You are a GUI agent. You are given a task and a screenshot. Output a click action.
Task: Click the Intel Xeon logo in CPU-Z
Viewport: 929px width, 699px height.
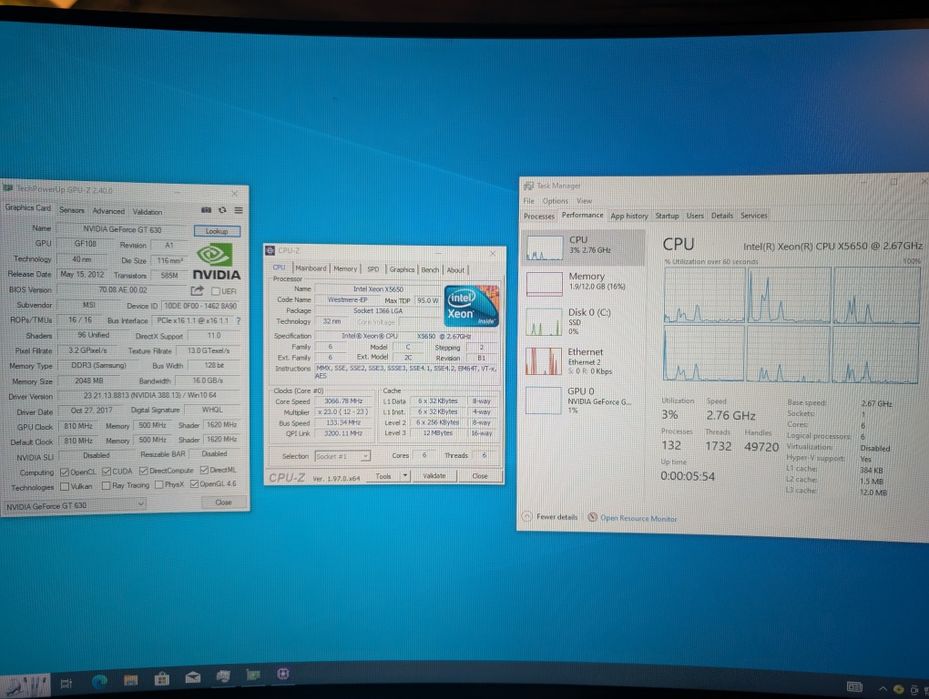[471, 306]
